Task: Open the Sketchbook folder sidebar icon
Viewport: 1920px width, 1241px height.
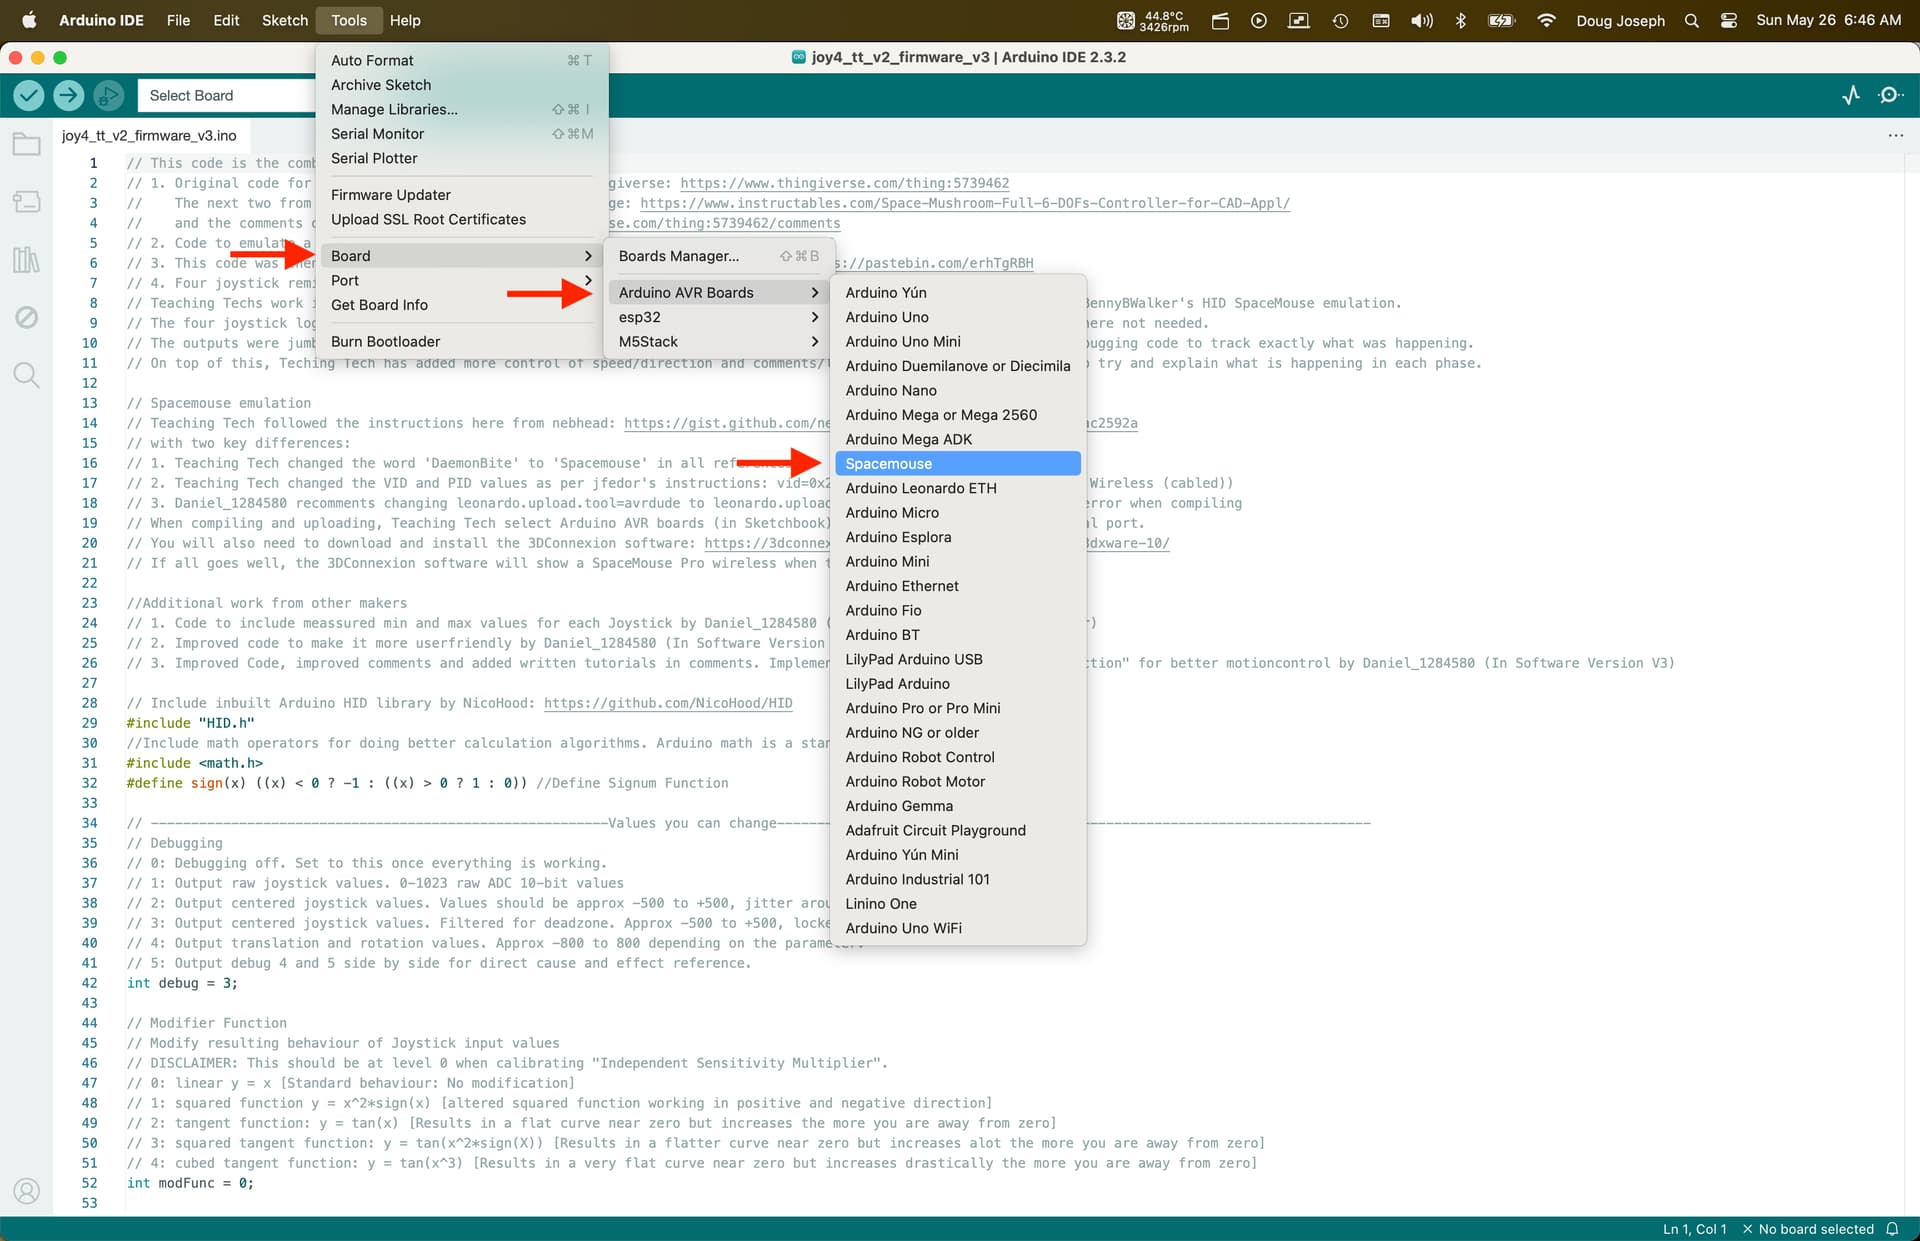Action: pyautogui.click(x=27, y=144)
